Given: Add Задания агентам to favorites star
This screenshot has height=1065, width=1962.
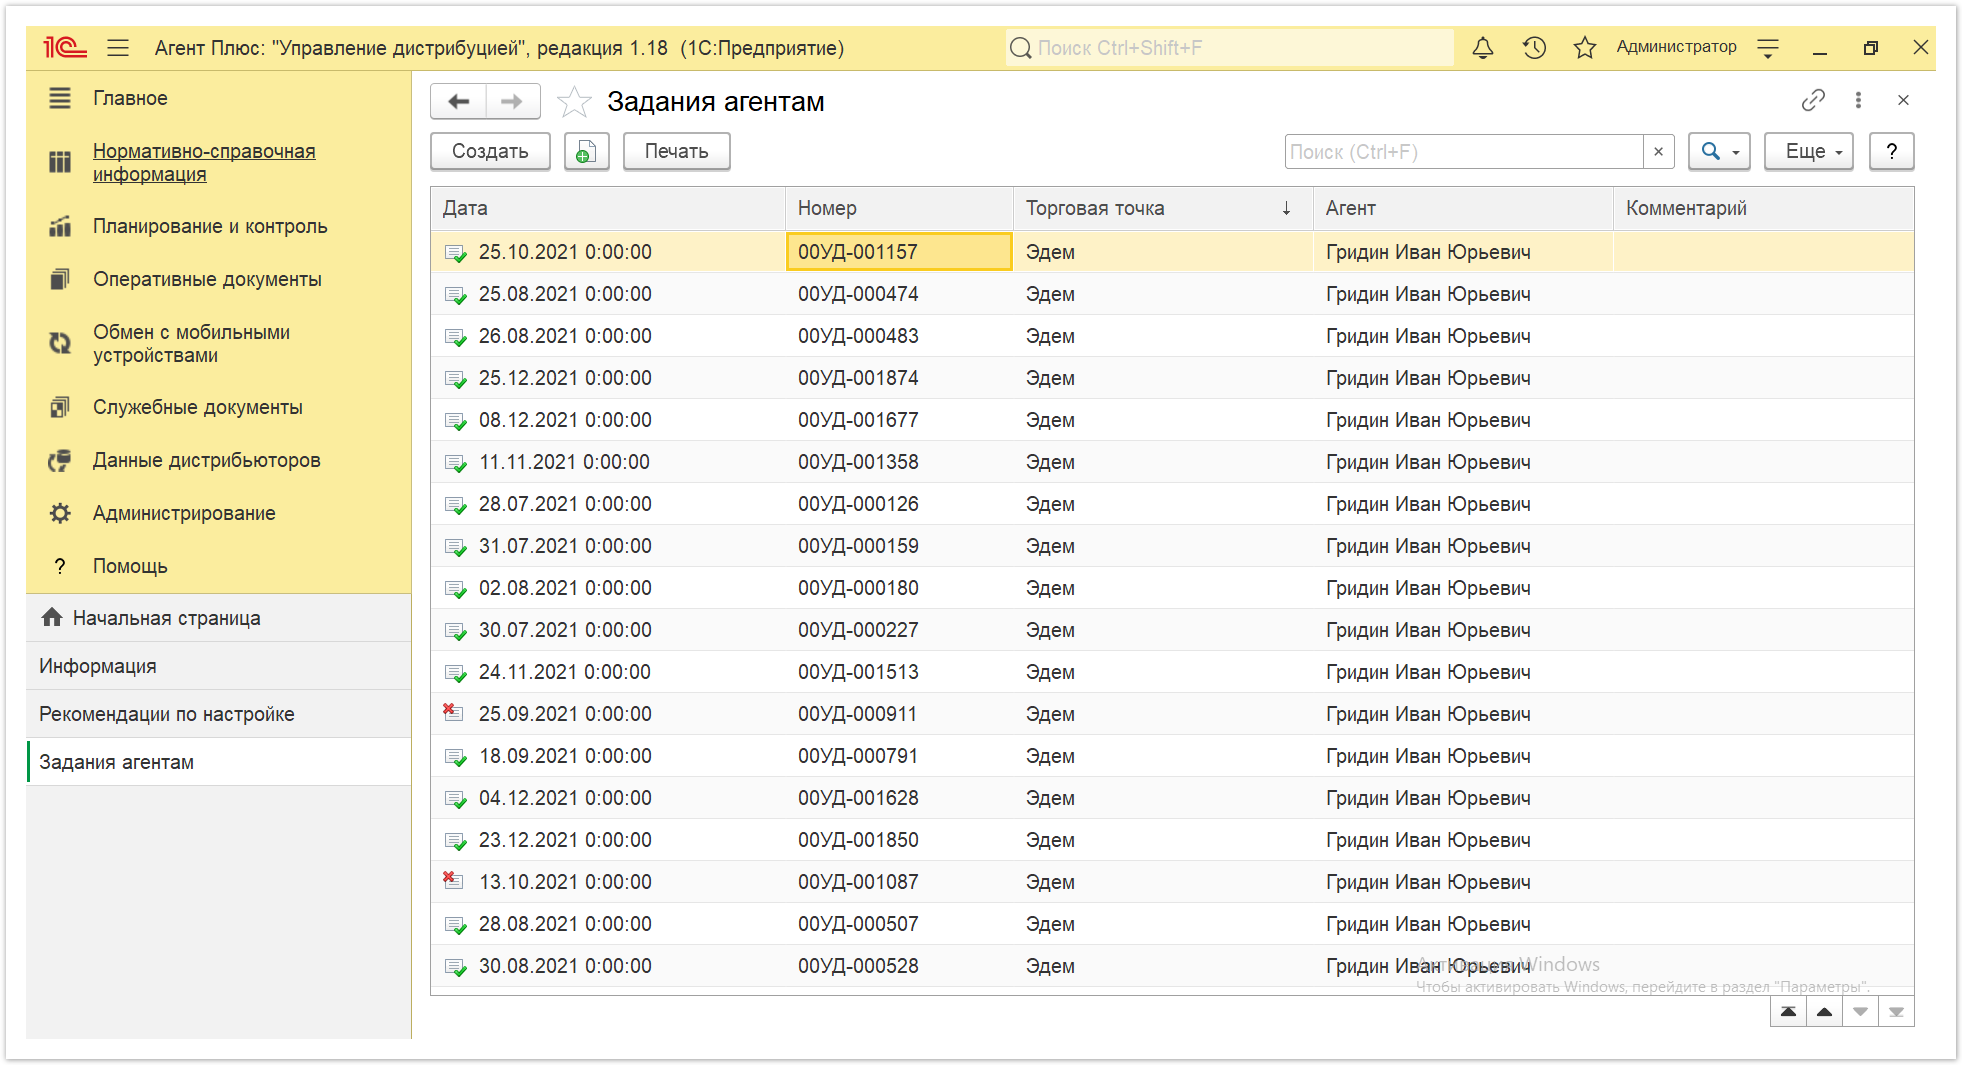Looking at the screenshot, I should click(574, 101).
